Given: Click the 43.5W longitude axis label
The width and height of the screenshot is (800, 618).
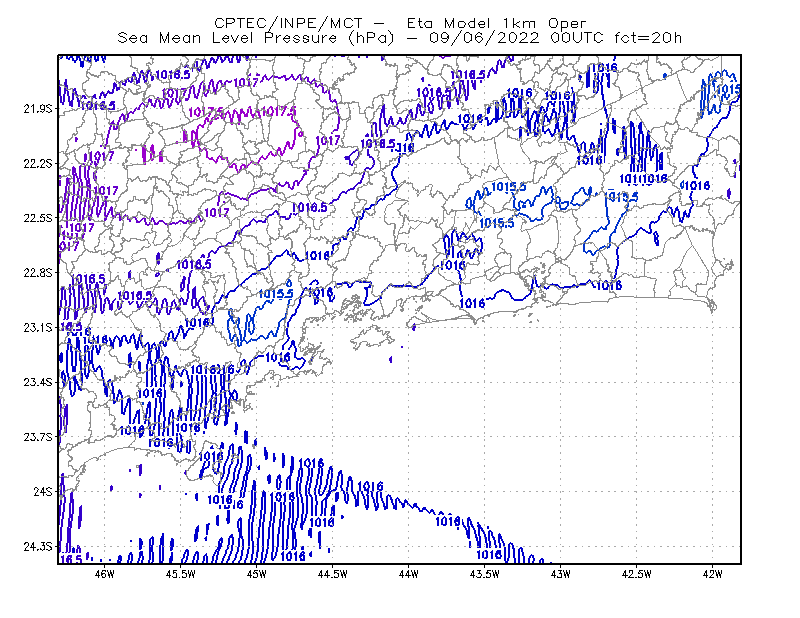Looking at the screenshot, I should 485,574.
